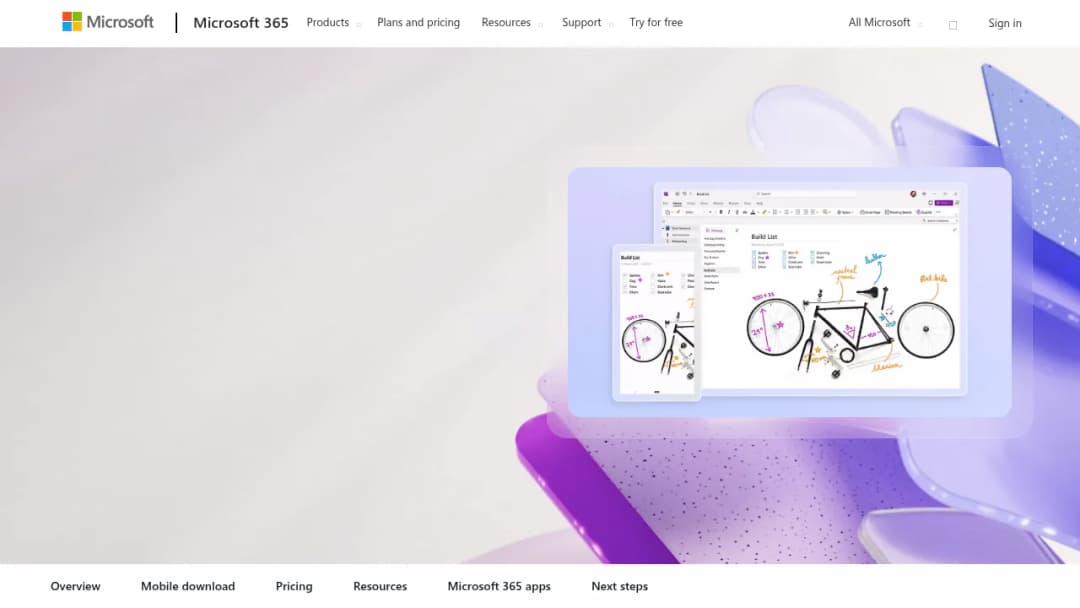Click the Microsoft logo
Image resolution: width=1080 pixels, height=608 pixels.
coord(108,22)
